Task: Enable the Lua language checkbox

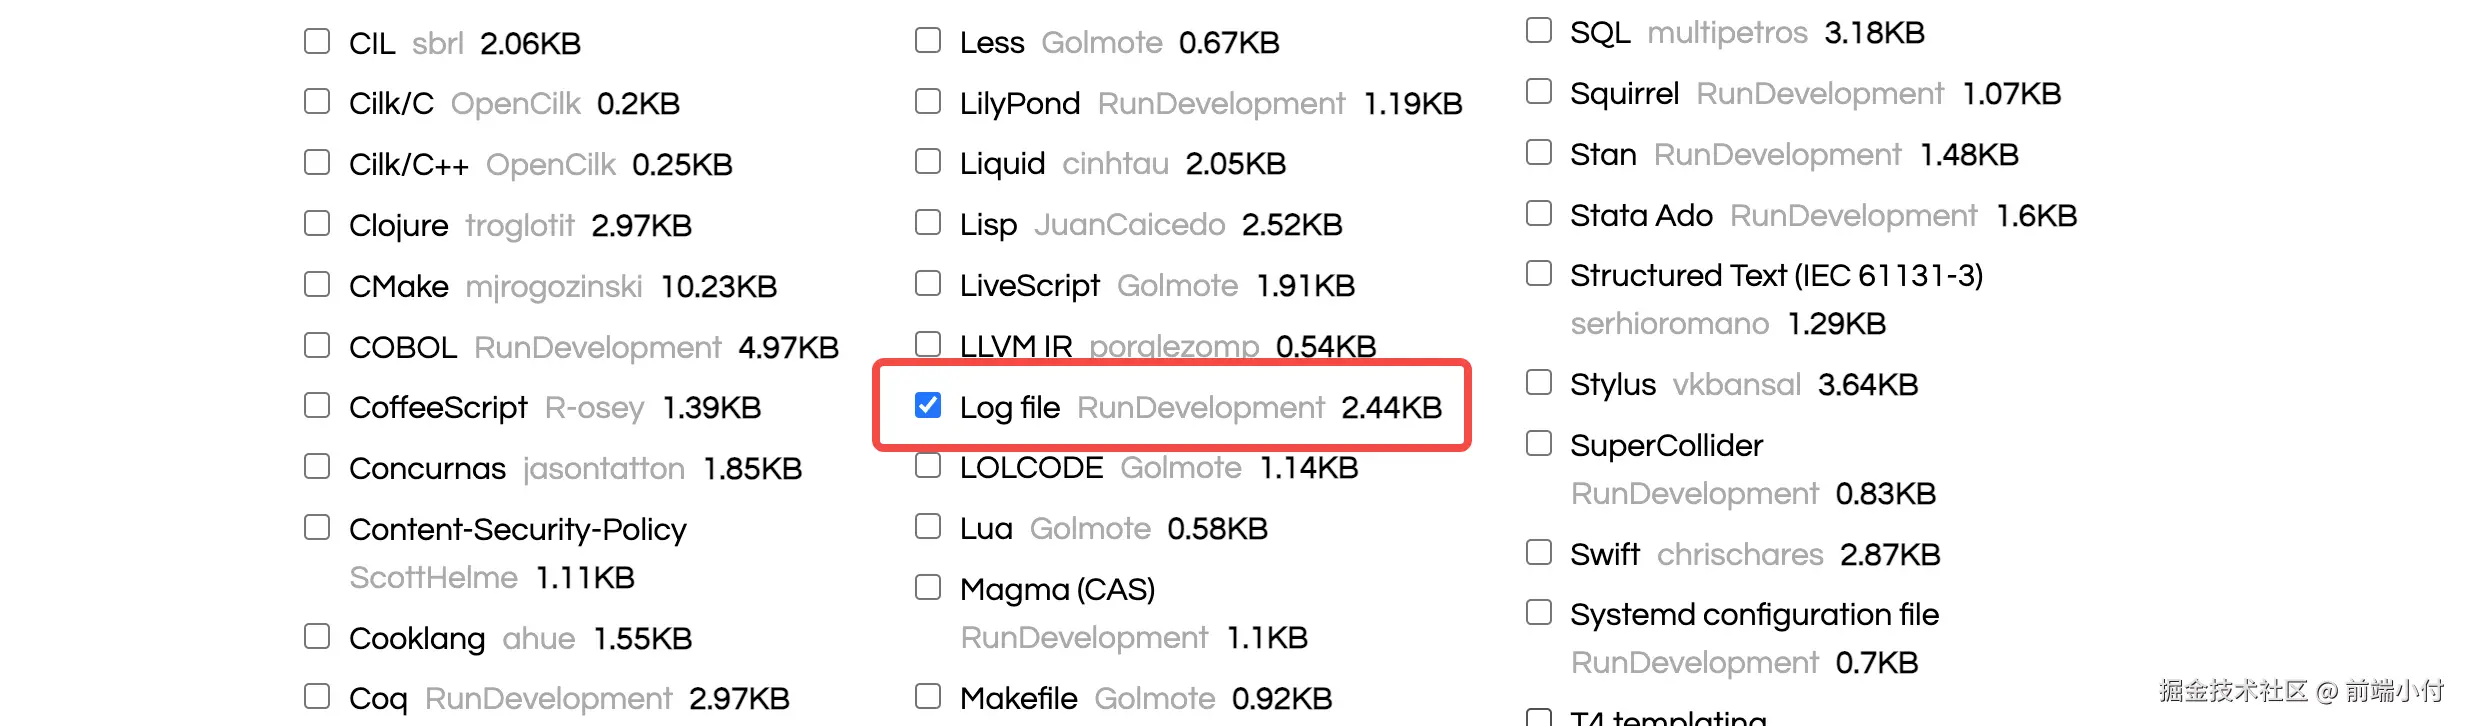Action: [x=928, y=527]
